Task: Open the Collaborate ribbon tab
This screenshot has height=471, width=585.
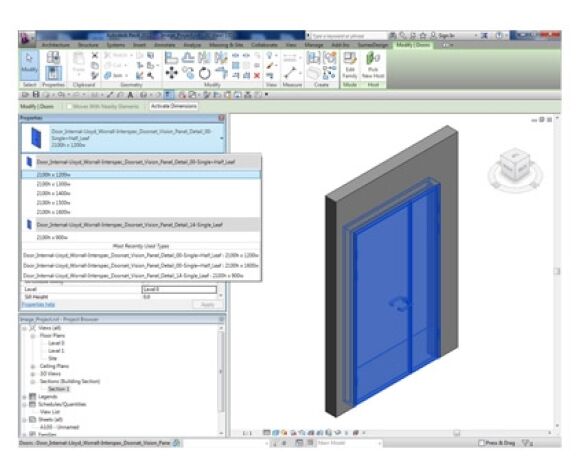Action: coord(265,45)
